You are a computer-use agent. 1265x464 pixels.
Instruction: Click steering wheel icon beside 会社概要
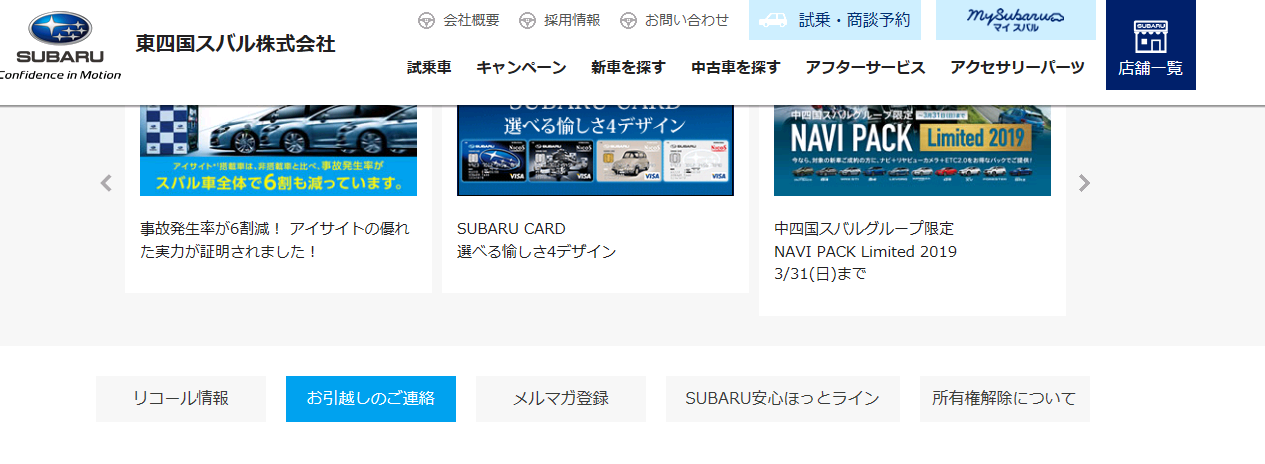[x=426, y=20]
